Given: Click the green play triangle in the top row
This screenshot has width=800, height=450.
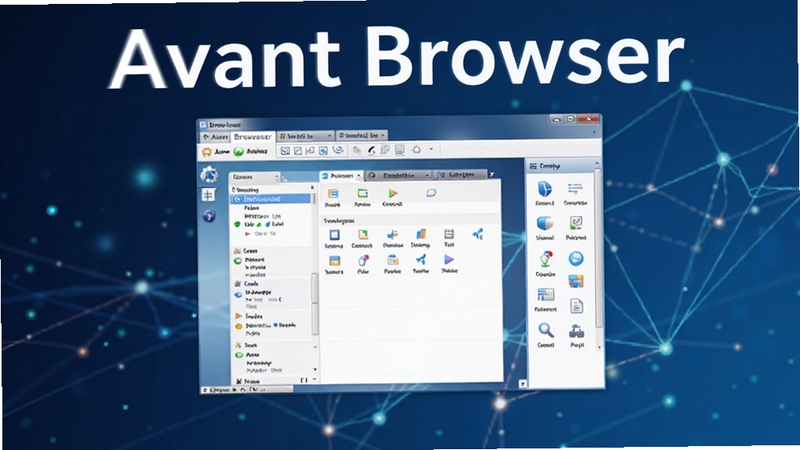Looking at the screenshot, I should click(x=392, y=193).
